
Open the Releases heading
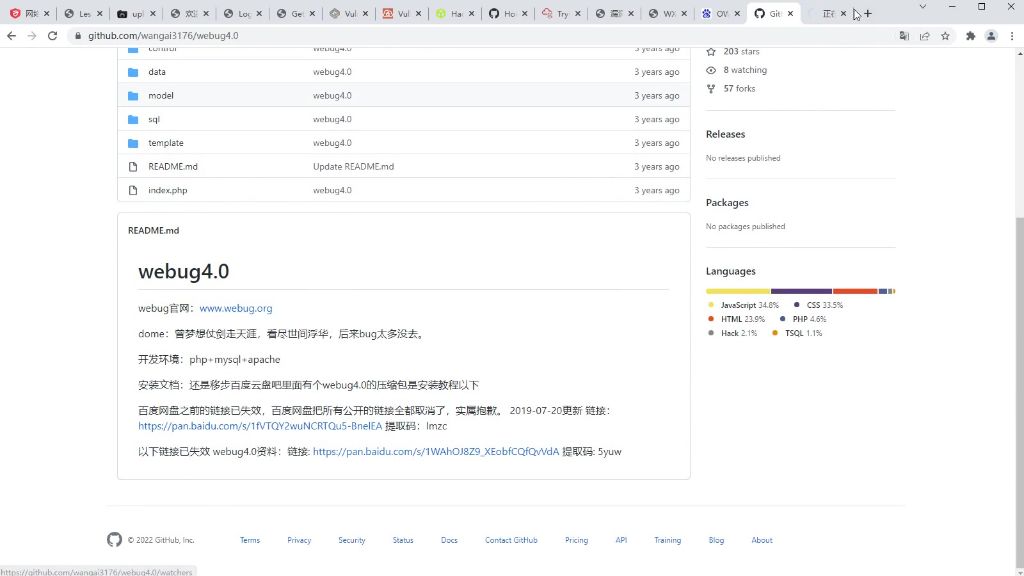[726, 134]
